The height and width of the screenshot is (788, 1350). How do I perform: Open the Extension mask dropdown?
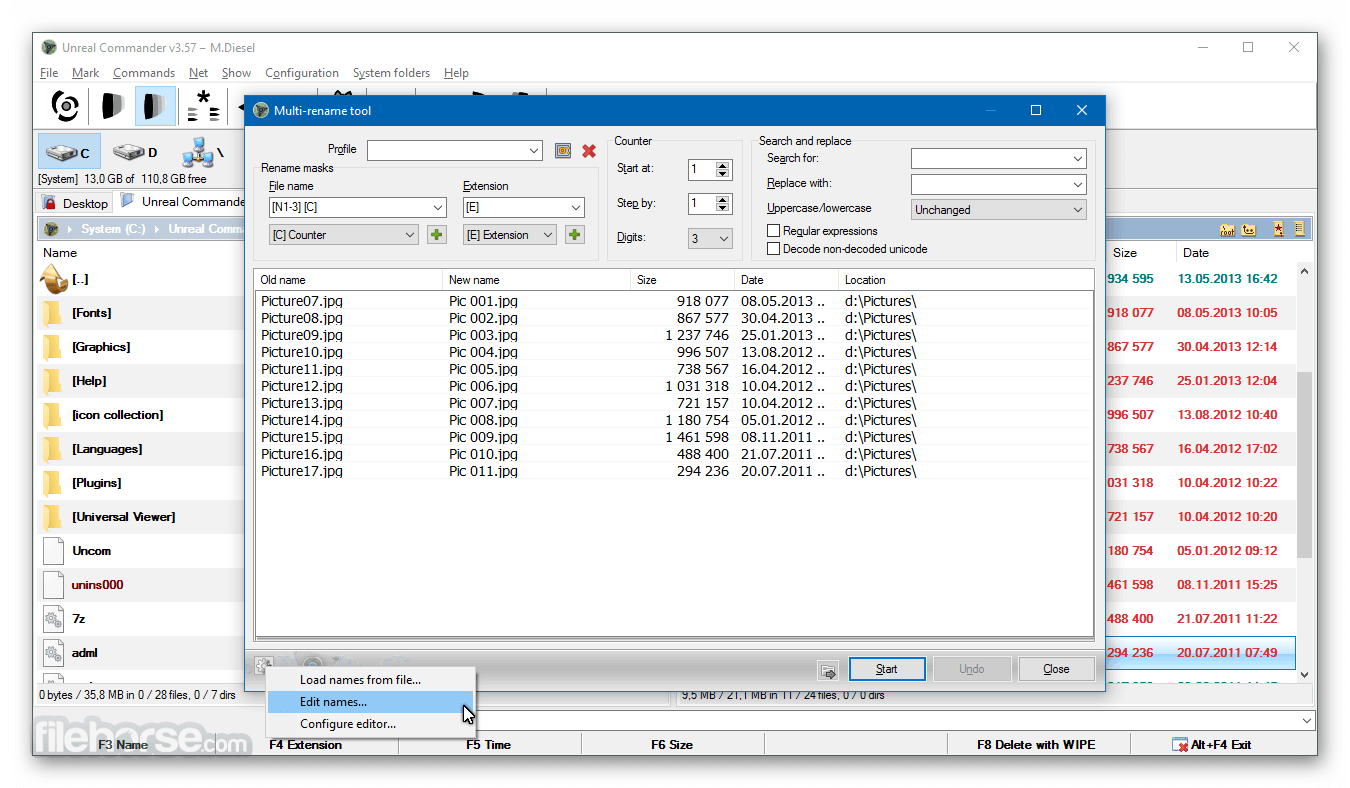[575, 208]
